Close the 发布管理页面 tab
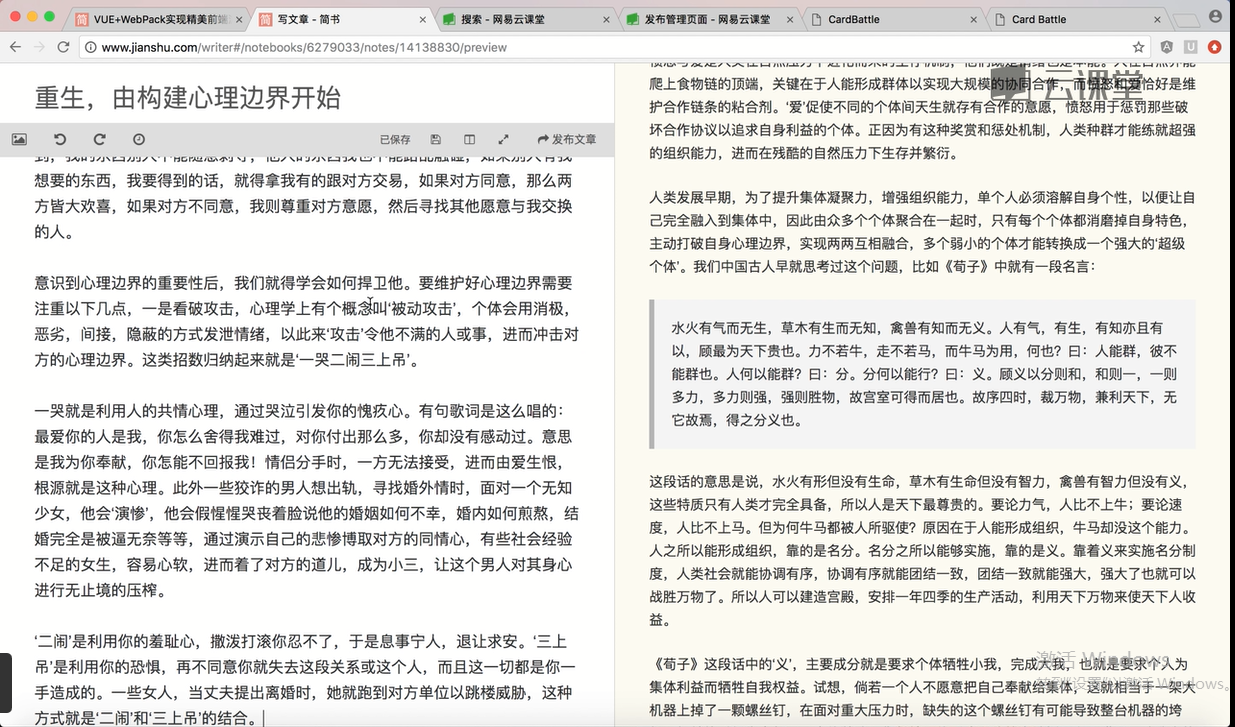 (x=791, y=19)
